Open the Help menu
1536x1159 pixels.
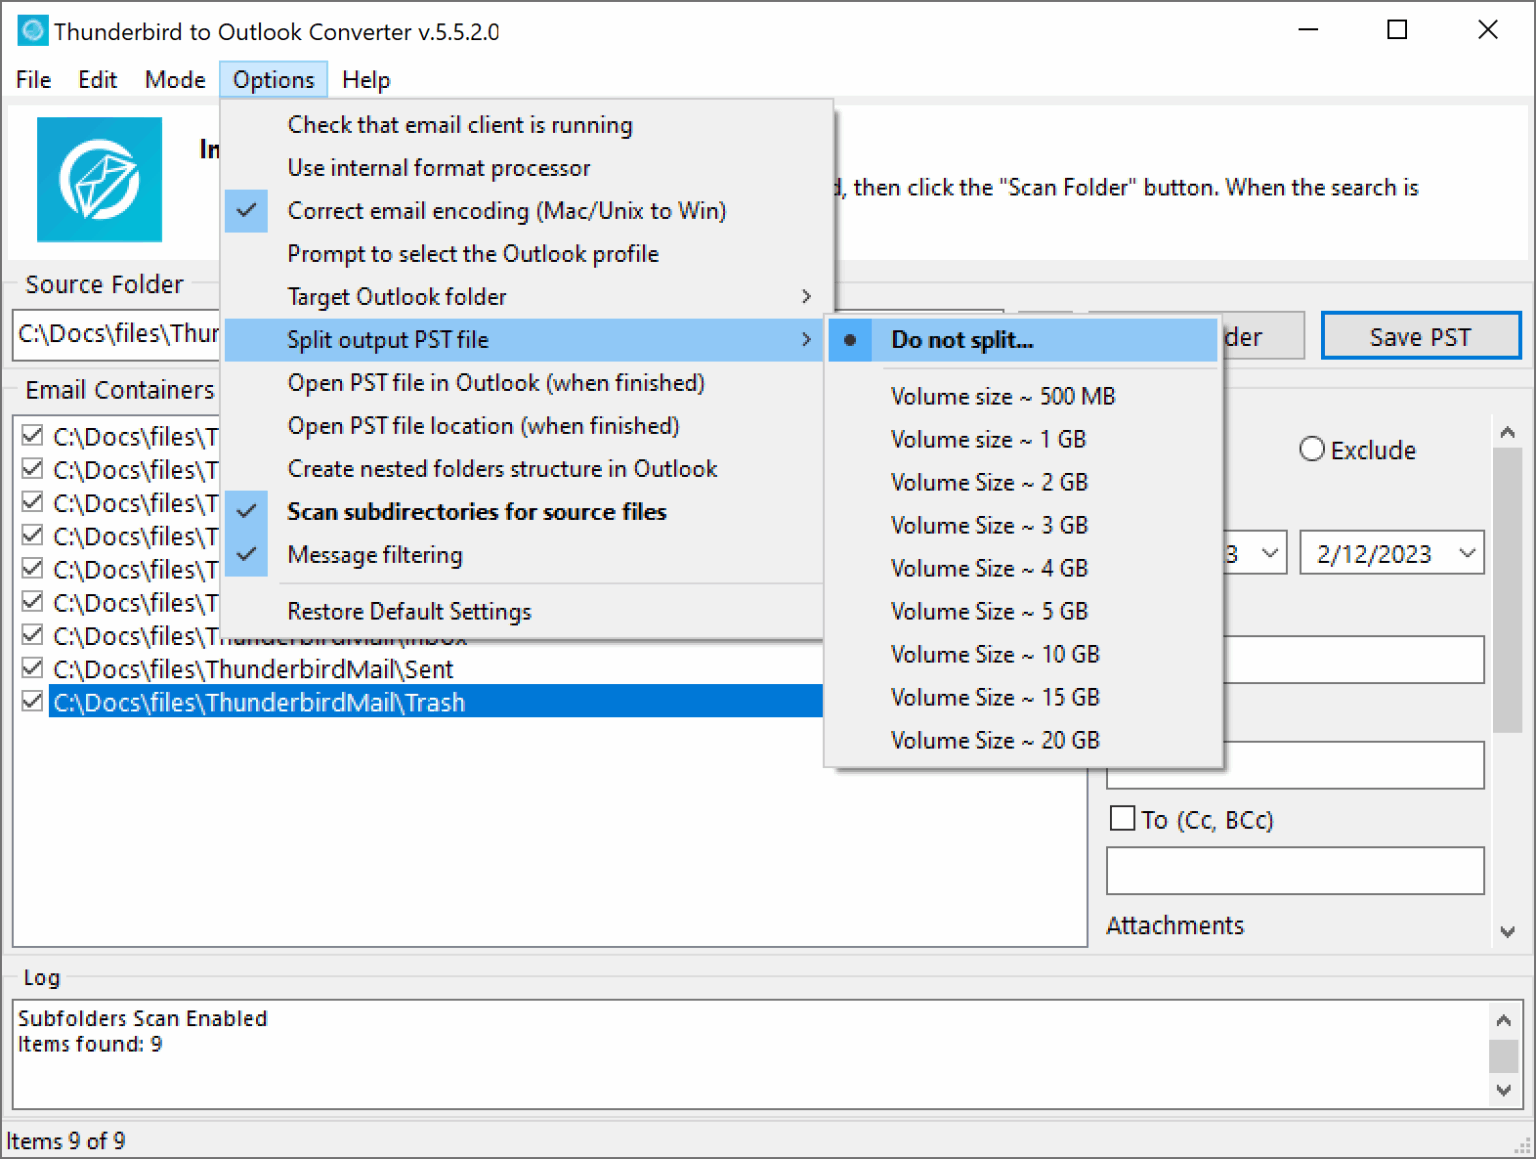pyautogui.click(x=365, y=79)
